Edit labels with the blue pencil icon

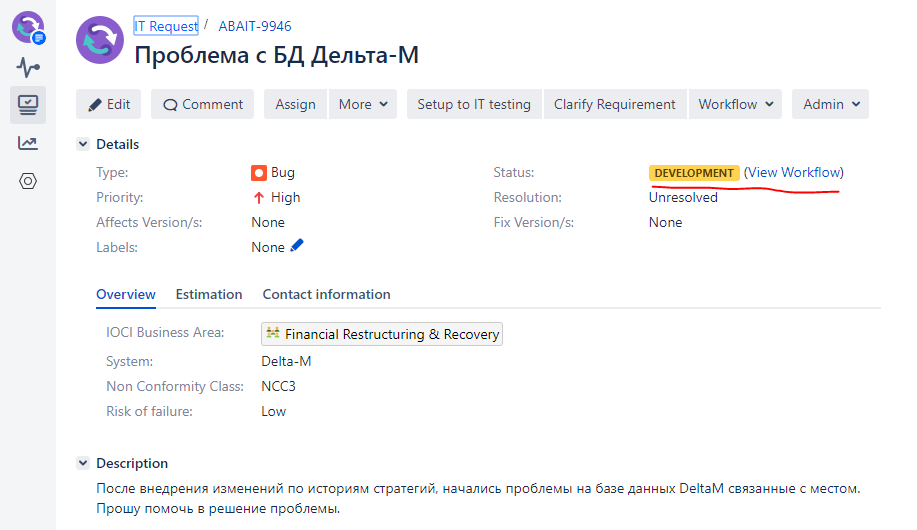[297, 245]
